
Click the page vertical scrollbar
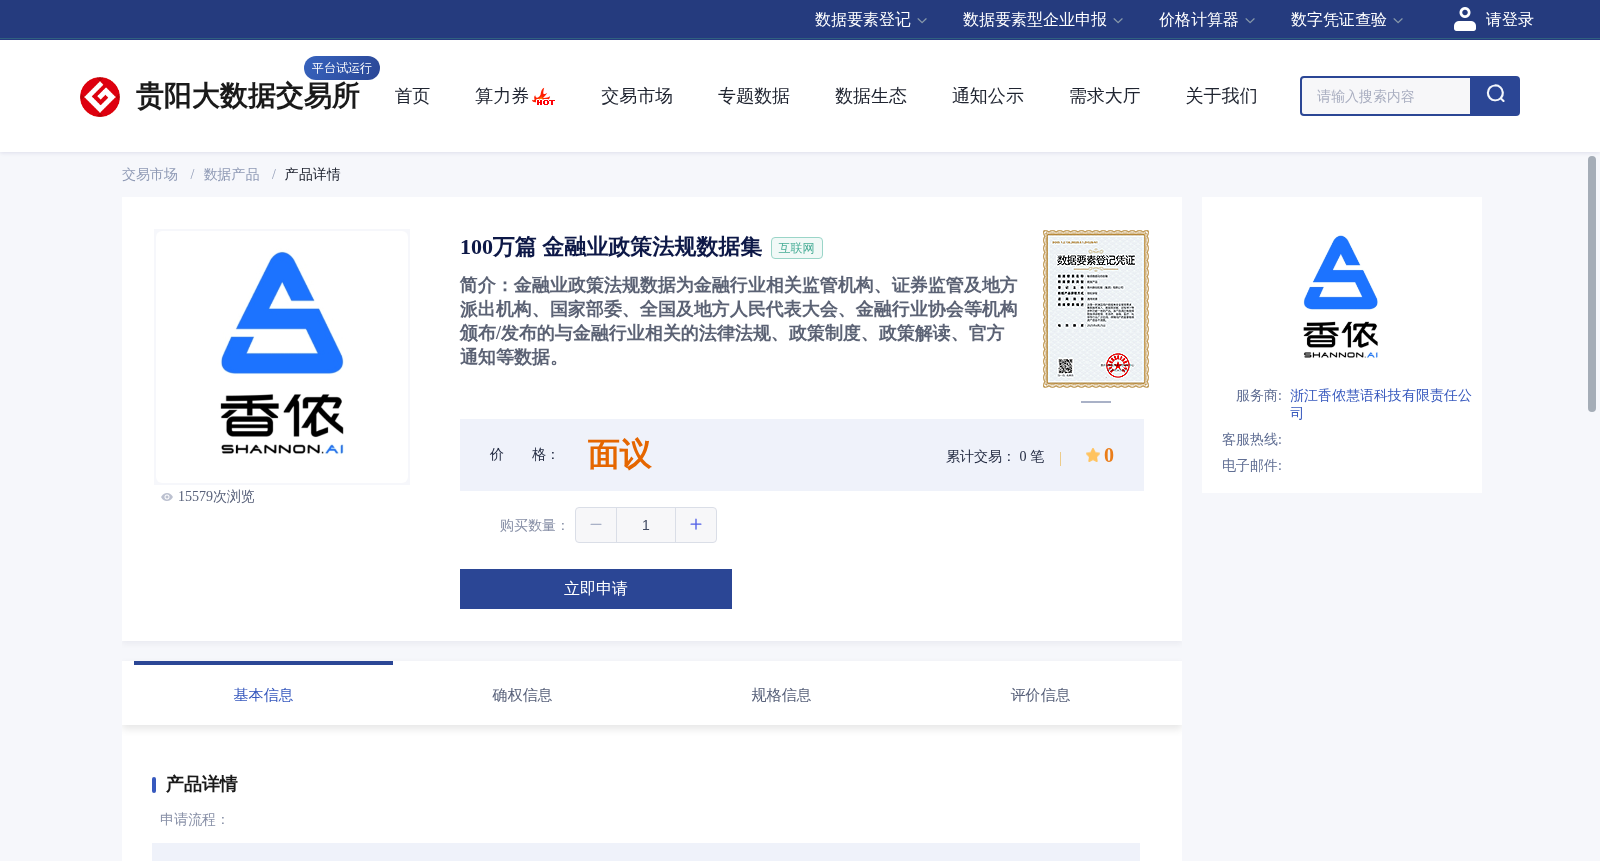[x=1592, y=284]
